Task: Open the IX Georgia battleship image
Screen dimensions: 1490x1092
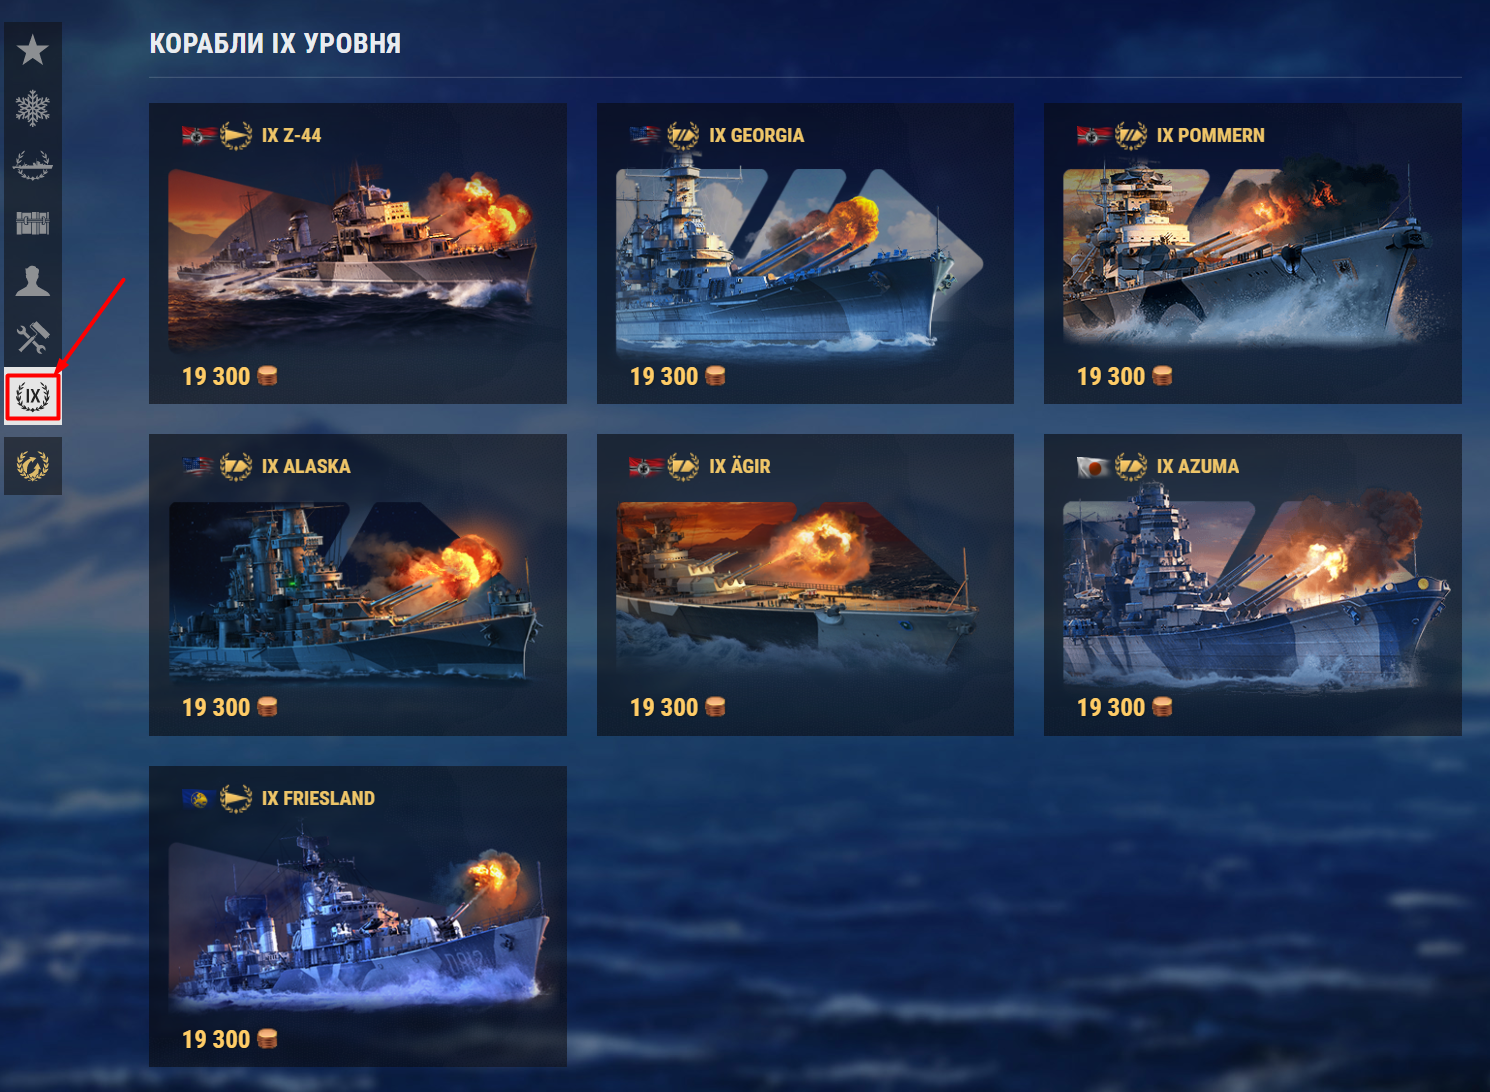Action: pos(801,260)
